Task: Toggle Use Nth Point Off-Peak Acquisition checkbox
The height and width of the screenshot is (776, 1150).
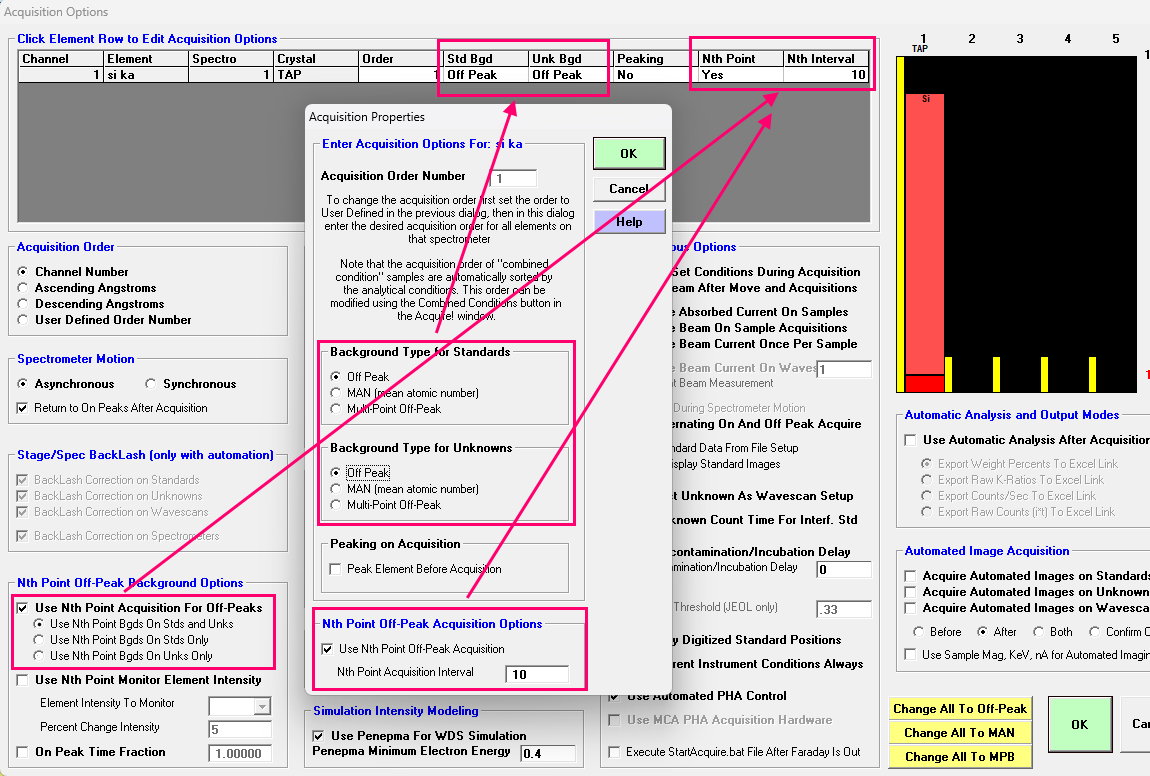Action: (x=328, y=649)
